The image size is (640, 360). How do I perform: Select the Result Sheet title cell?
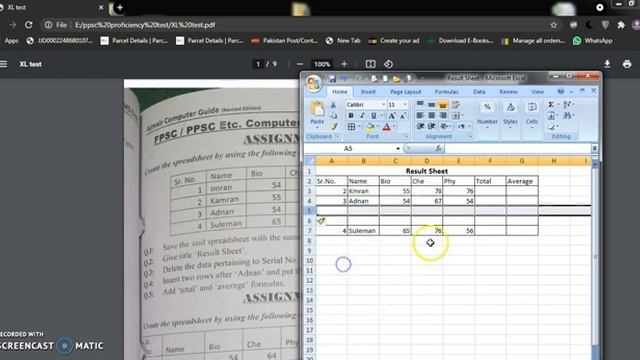(x=427, y=171)
